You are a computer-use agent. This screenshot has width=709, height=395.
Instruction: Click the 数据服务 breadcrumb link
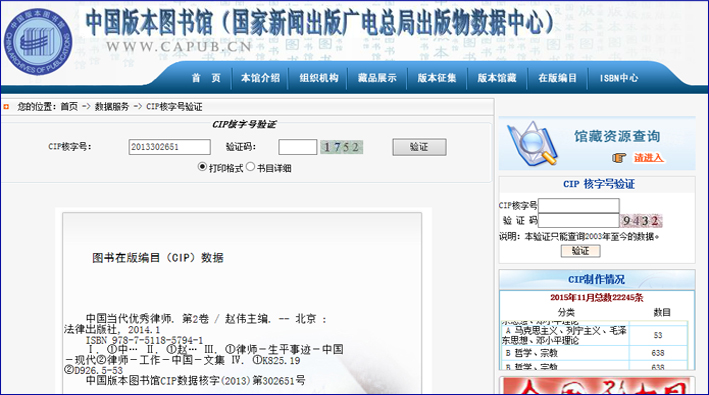pos(112,107)
